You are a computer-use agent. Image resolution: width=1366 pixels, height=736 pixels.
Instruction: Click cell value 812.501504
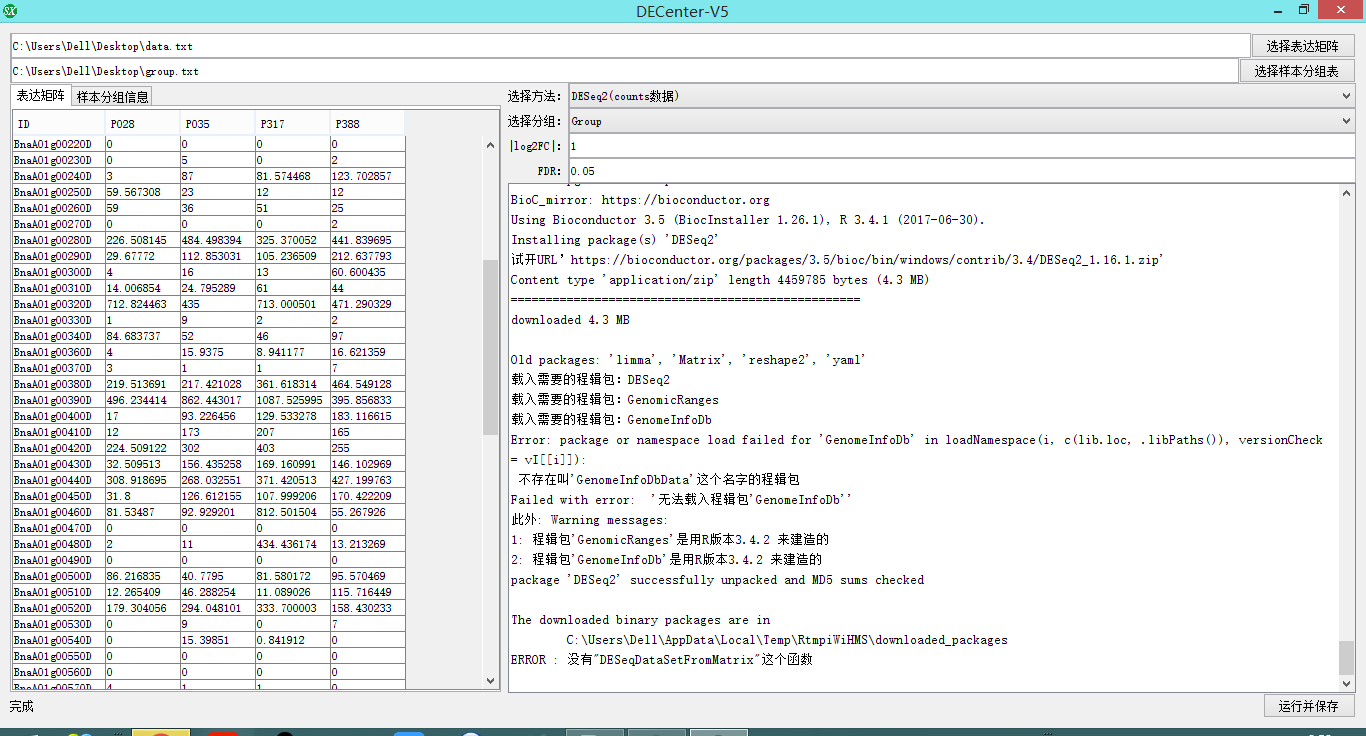point(292,512)
